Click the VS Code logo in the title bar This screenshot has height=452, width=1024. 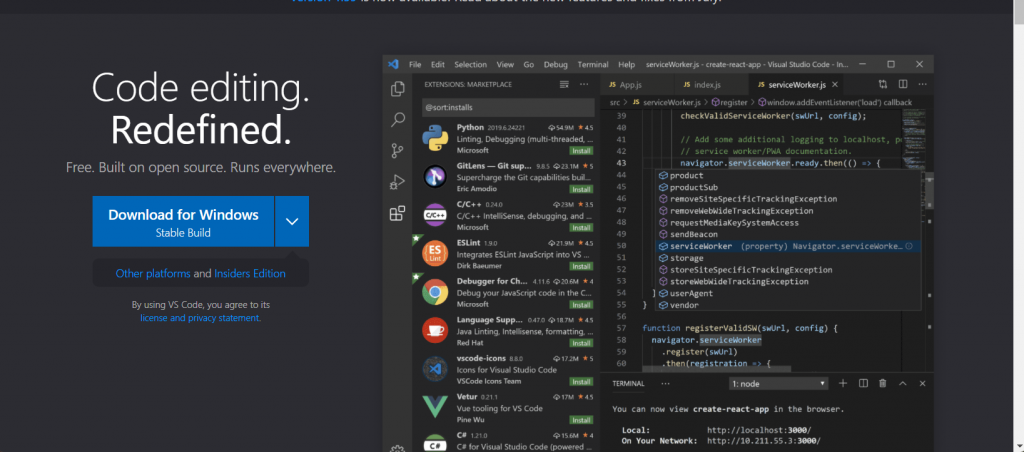point(393,65)
